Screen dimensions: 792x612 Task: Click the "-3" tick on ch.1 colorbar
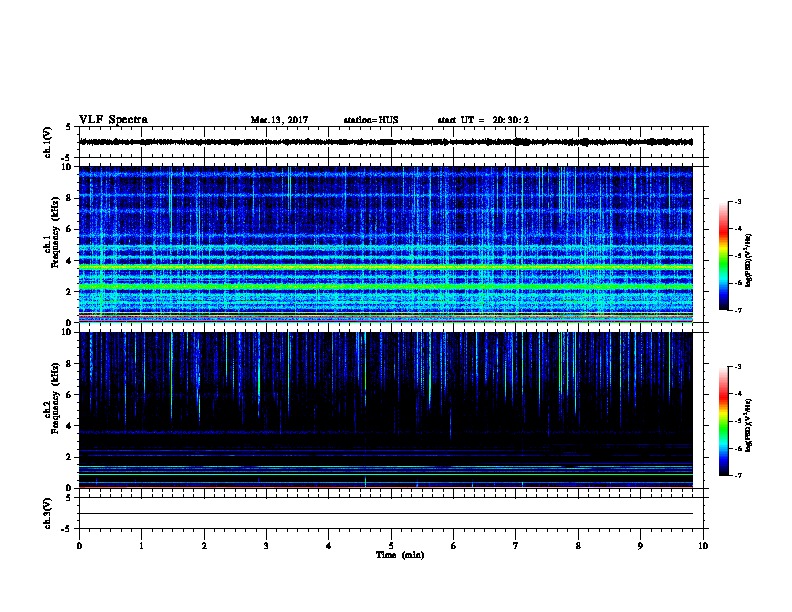click(738, 202)
